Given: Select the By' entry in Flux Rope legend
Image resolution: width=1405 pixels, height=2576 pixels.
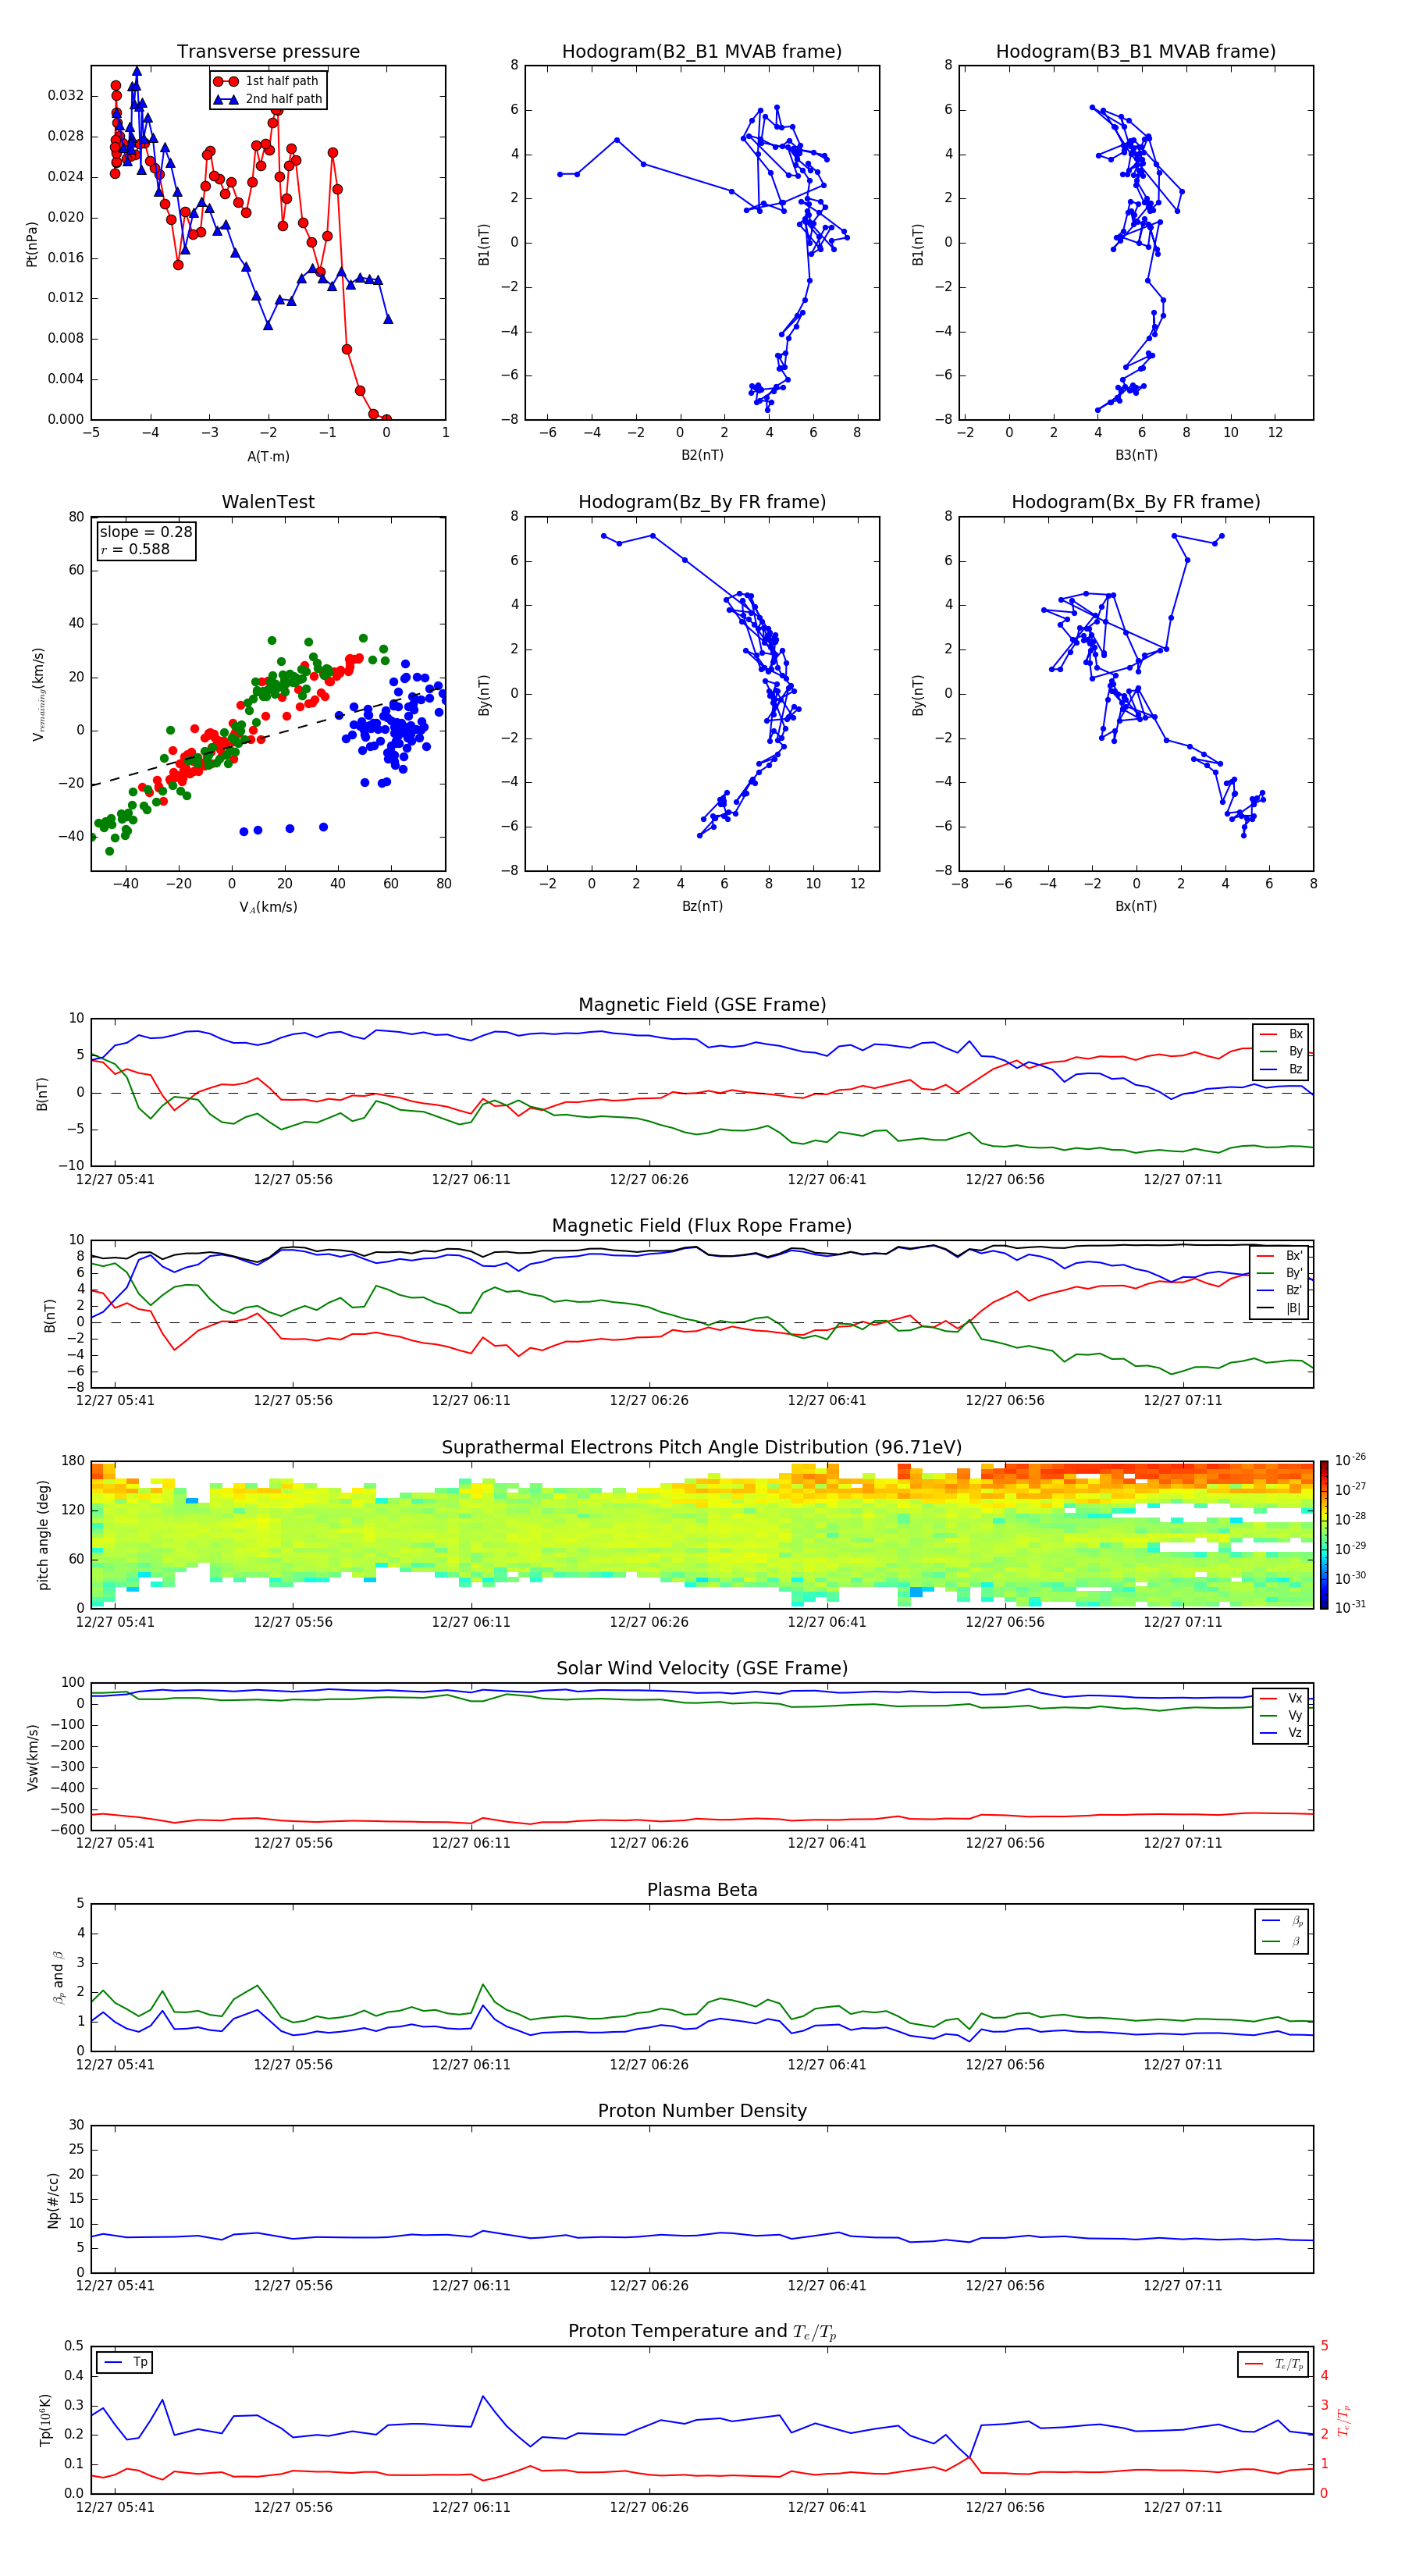Looking at the screenshot, I should tap(1280, 1273).
